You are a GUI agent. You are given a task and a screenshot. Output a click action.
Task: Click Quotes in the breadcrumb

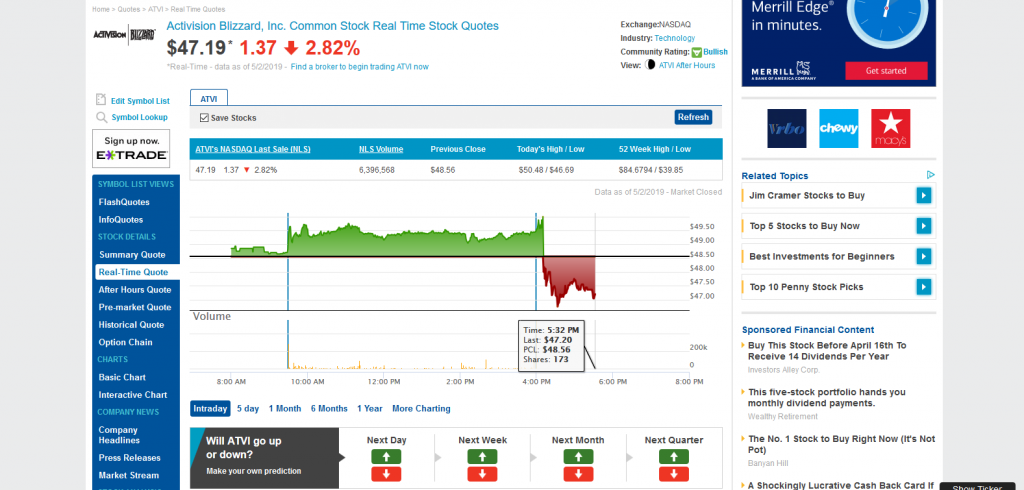[129, 10]
